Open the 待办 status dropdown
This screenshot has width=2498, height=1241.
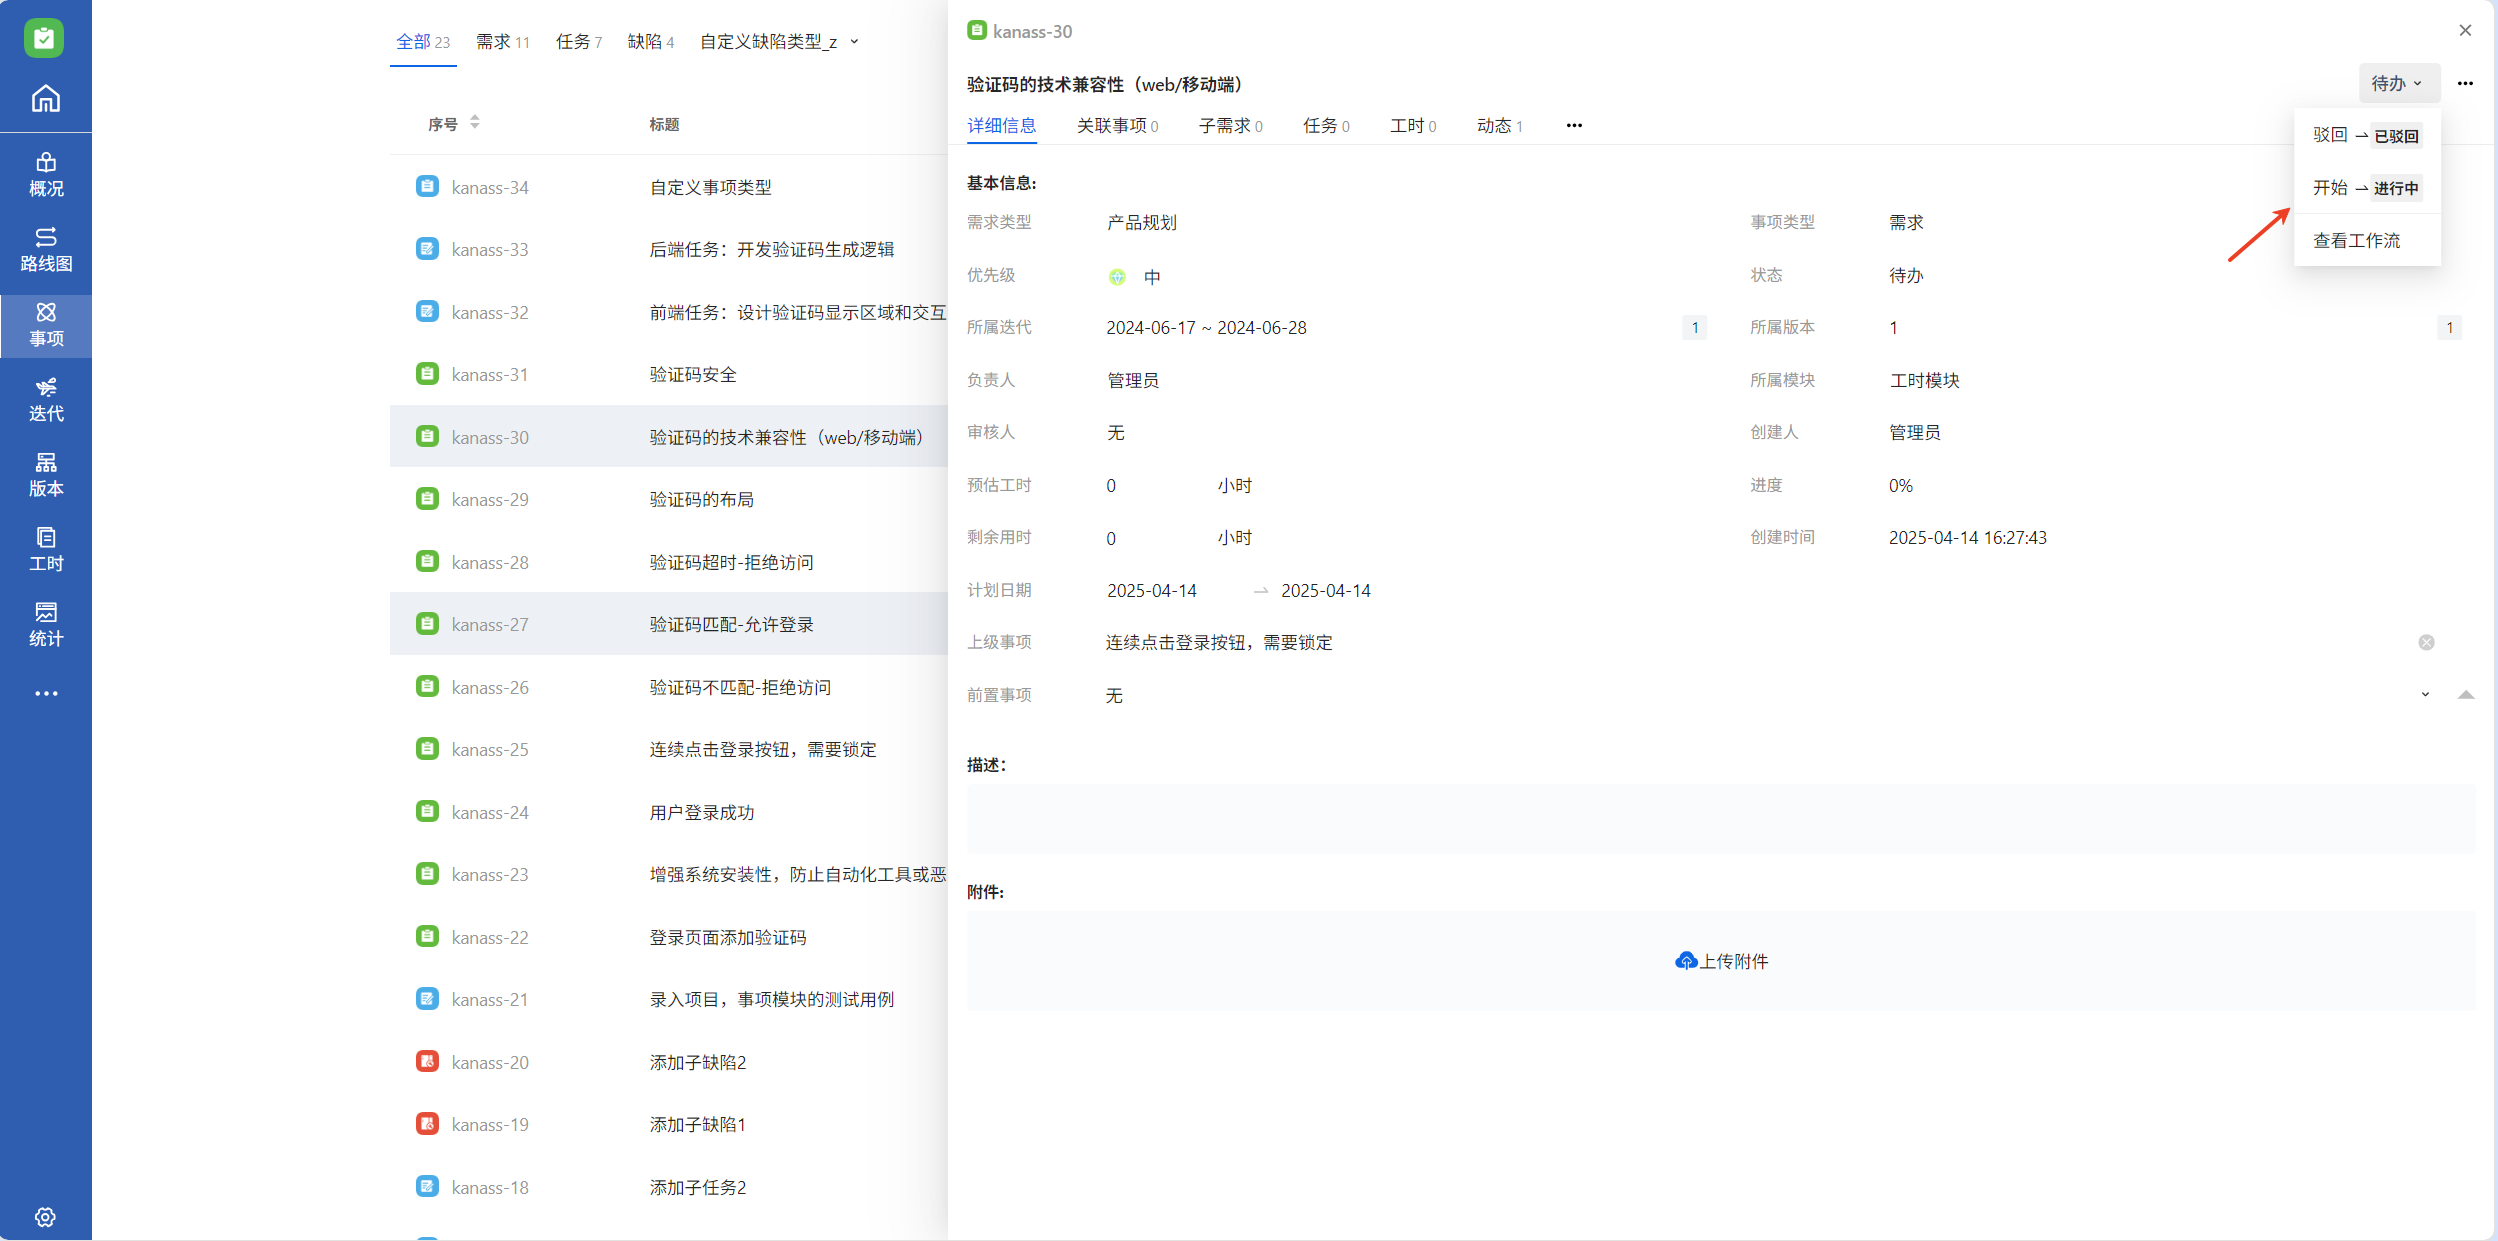point(2398,83)
